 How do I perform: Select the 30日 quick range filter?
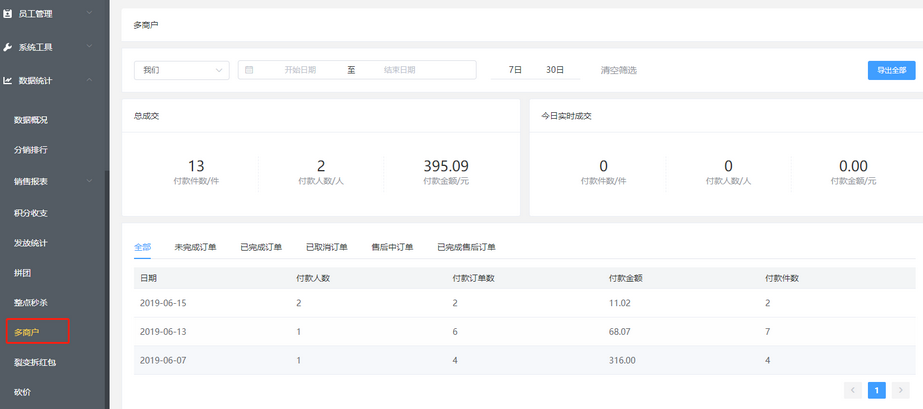555,70
